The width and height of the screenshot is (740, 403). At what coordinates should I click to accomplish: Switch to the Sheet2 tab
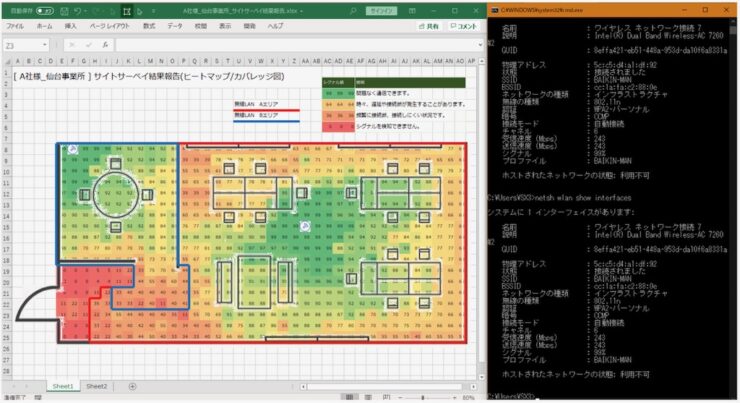tap(96, 386)
